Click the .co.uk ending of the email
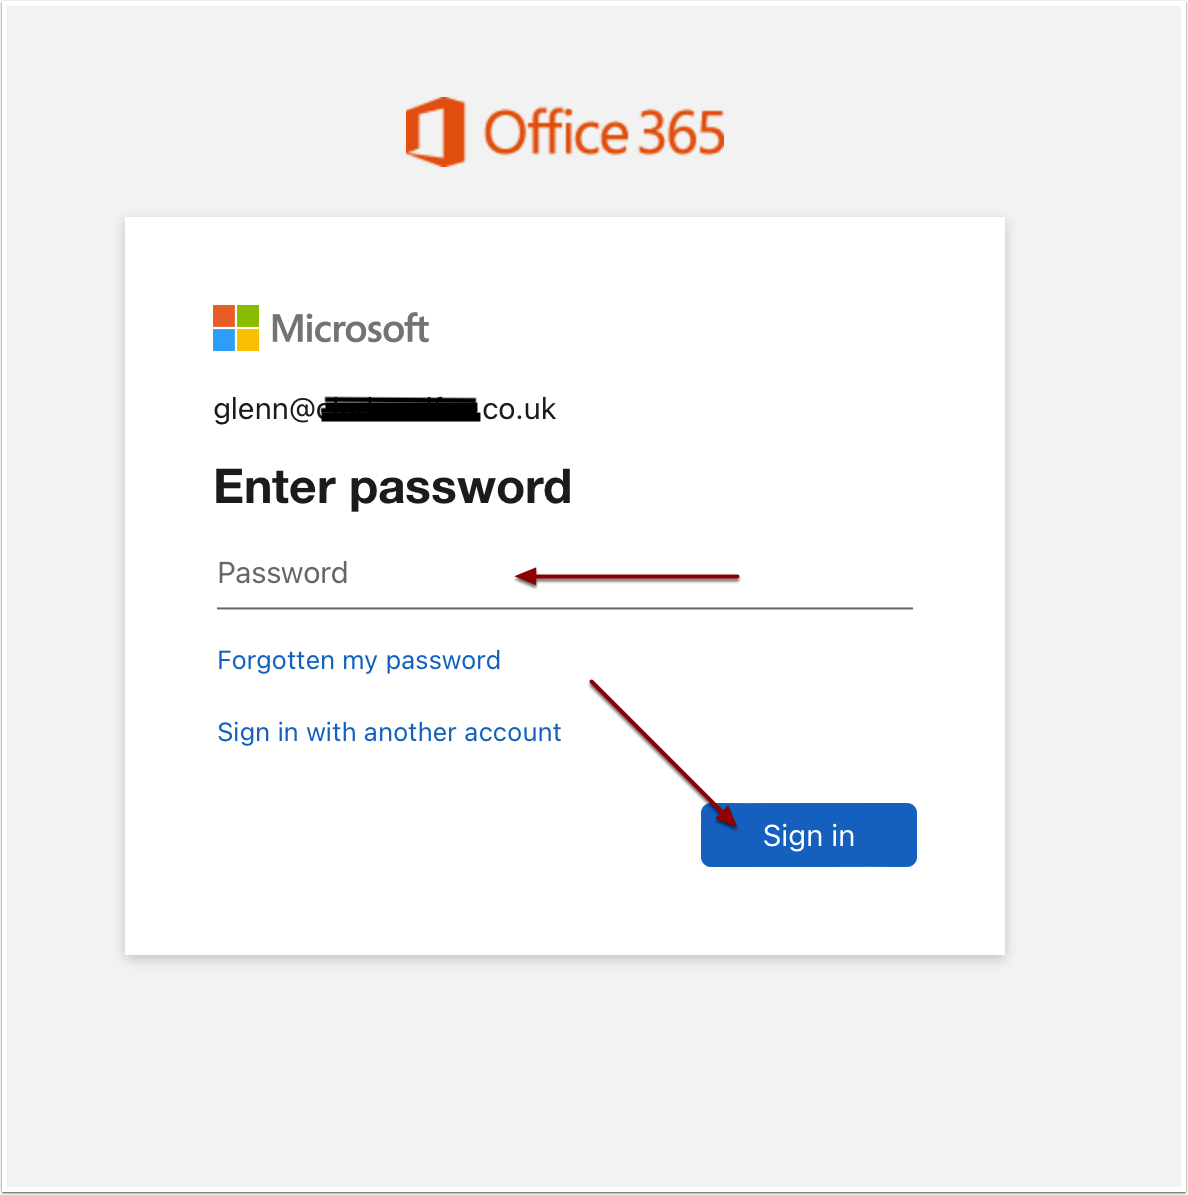 click(x=519, y=409)
